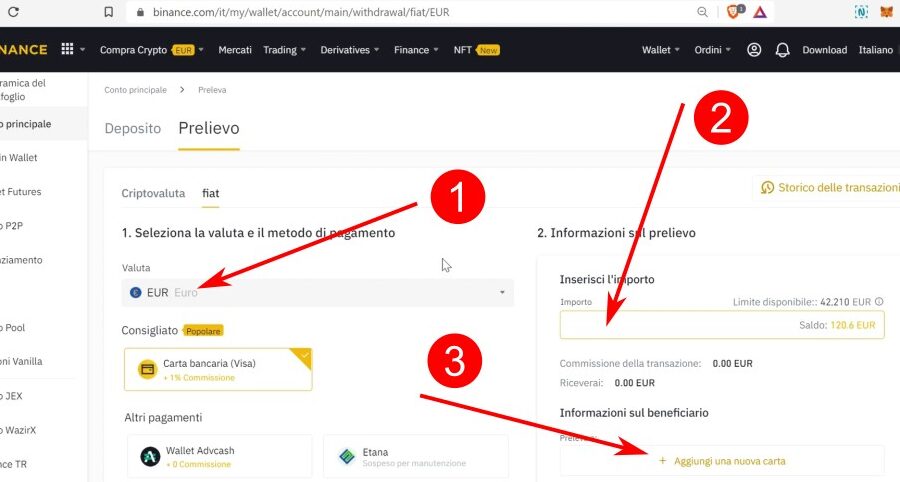Open the Valuta EUR Euro dropdown
This screenshot has height=482, width=900.
point(317,293)
